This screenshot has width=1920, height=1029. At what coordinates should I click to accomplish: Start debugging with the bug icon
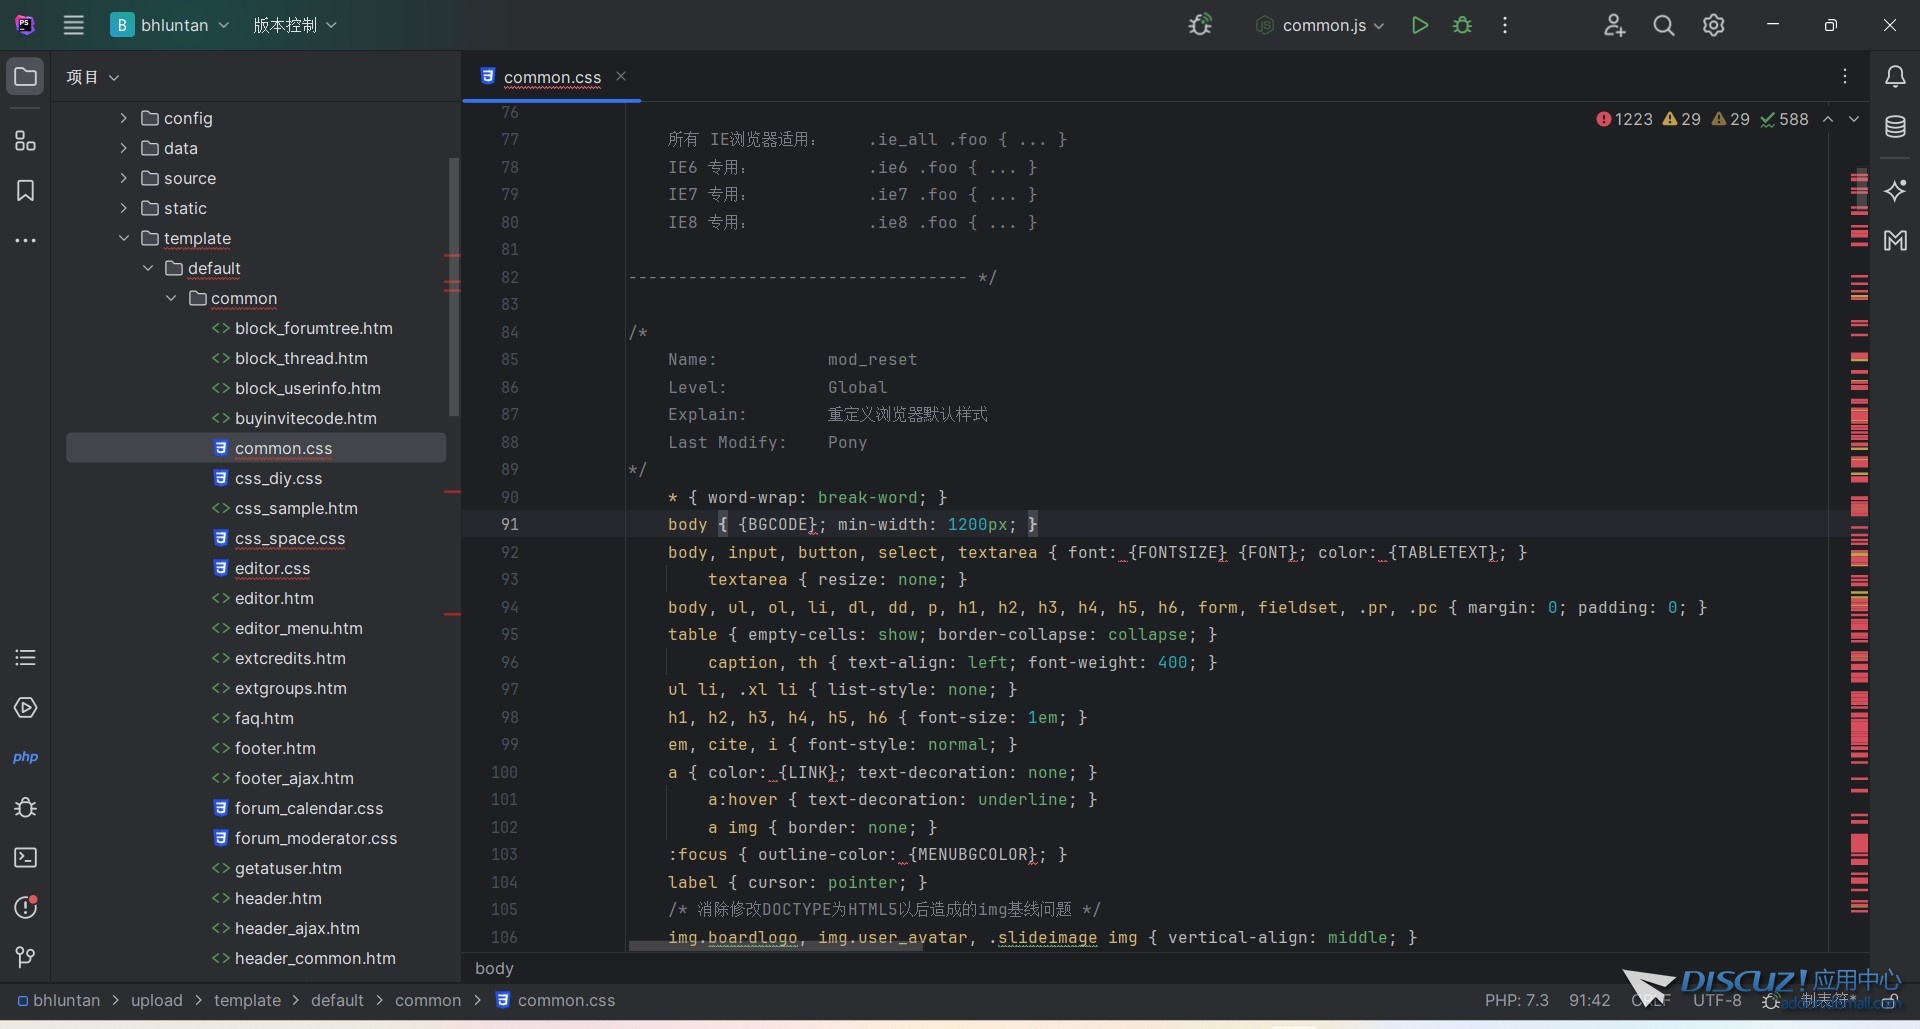pos(1462,25)
